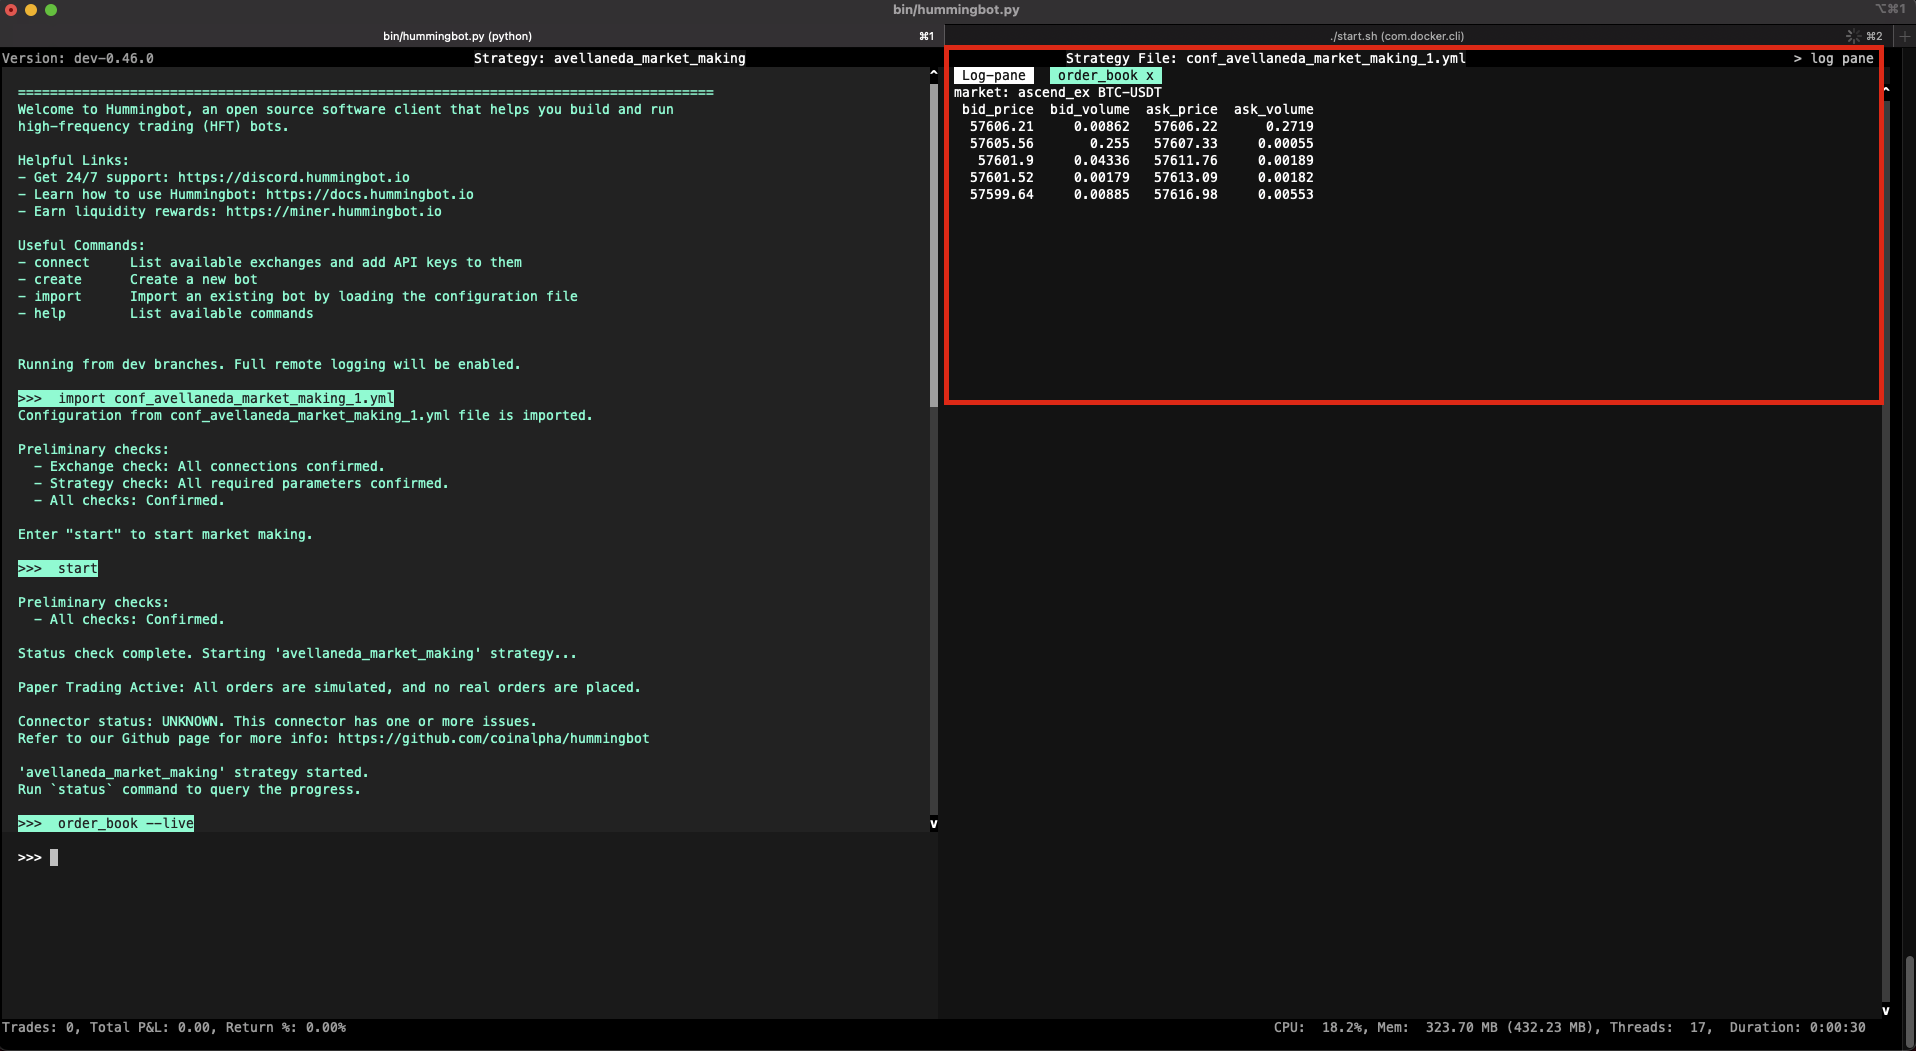The image size is (1916, 1051).
Task: Click the yellow minimize traffic light button
Action: pos(32,11)
